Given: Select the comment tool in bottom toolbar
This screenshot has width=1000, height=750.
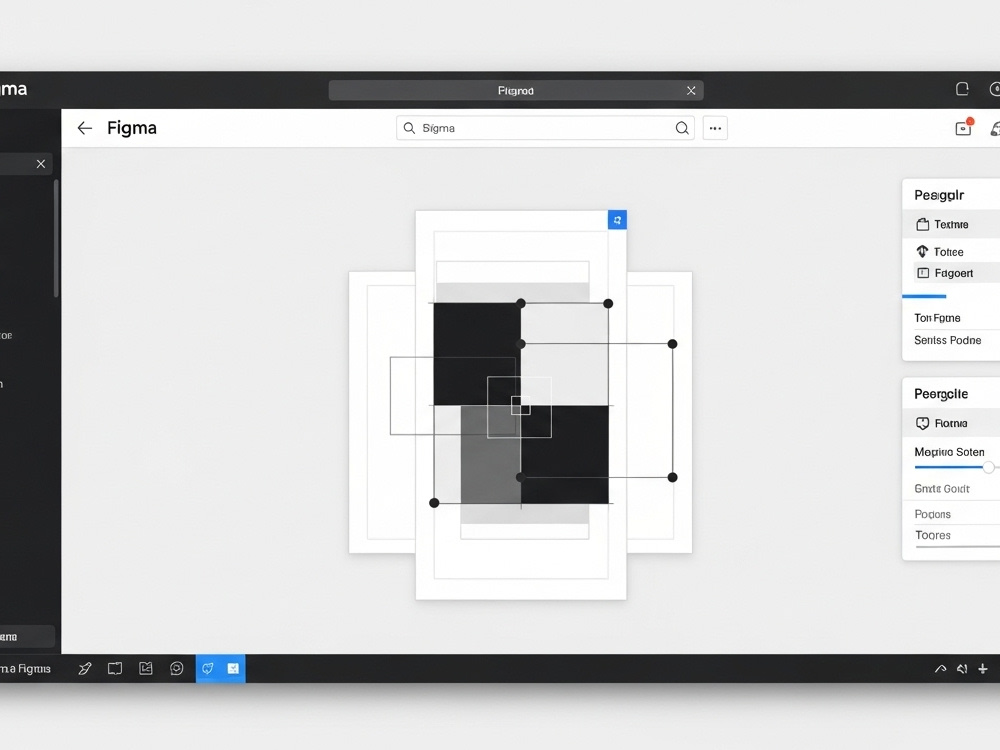Looking at the screenshot, I should tap(177, 668).
